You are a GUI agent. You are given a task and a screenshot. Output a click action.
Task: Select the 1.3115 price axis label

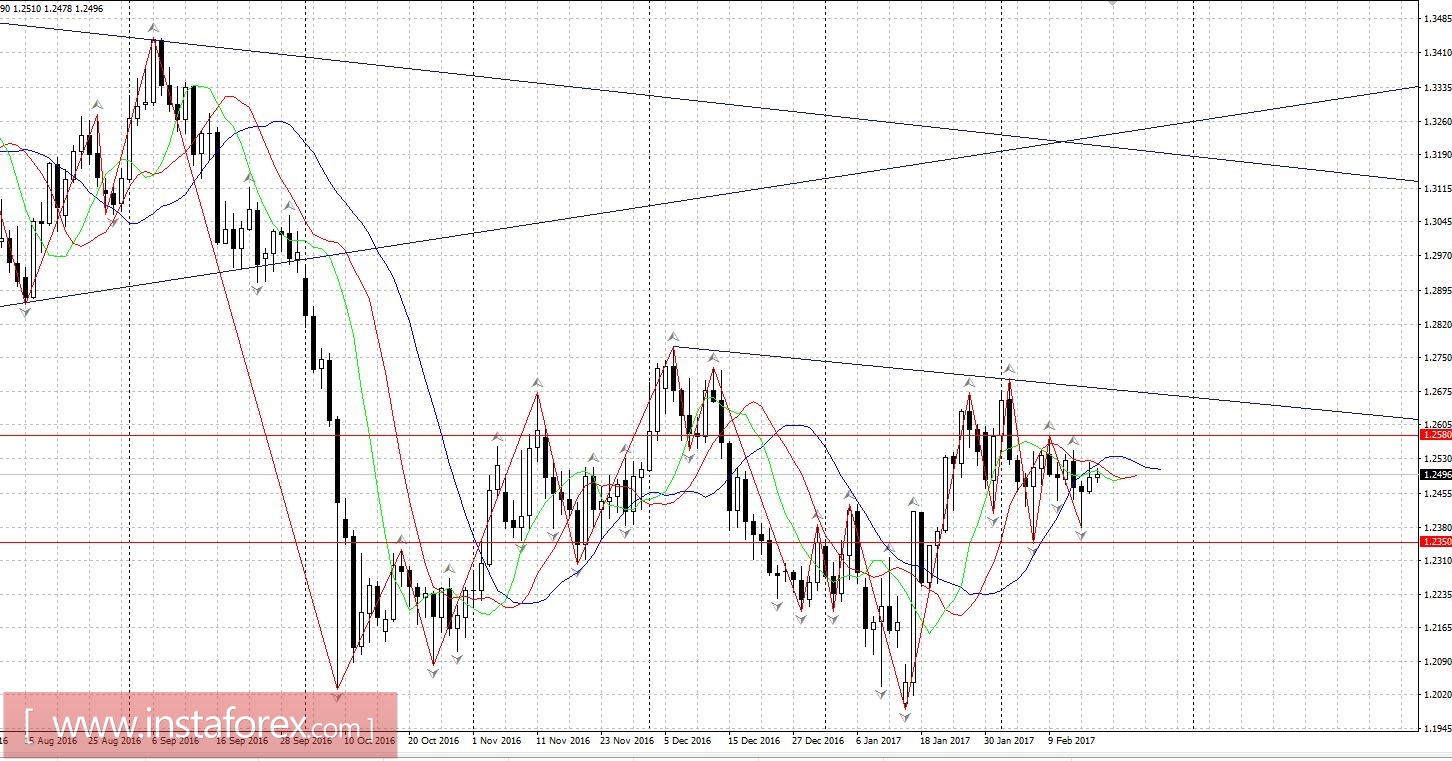1436,189
